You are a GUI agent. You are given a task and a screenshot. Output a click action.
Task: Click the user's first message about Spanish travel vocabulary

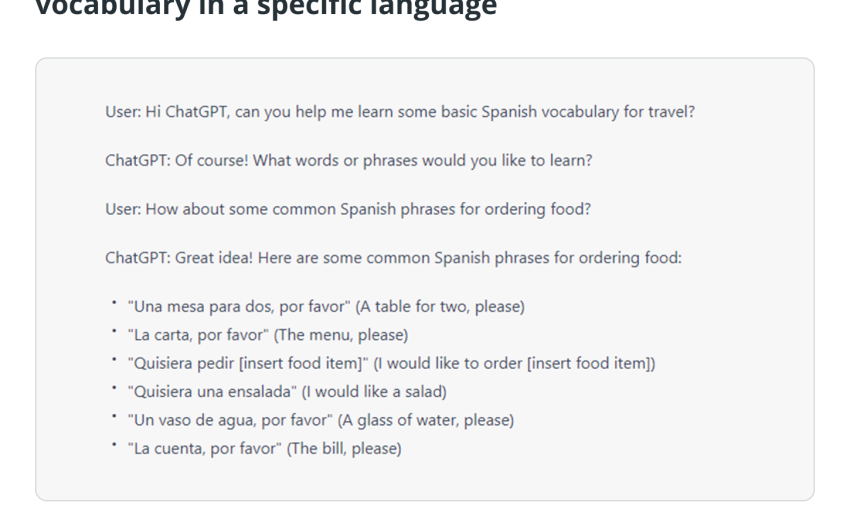[x=400, y=112]
